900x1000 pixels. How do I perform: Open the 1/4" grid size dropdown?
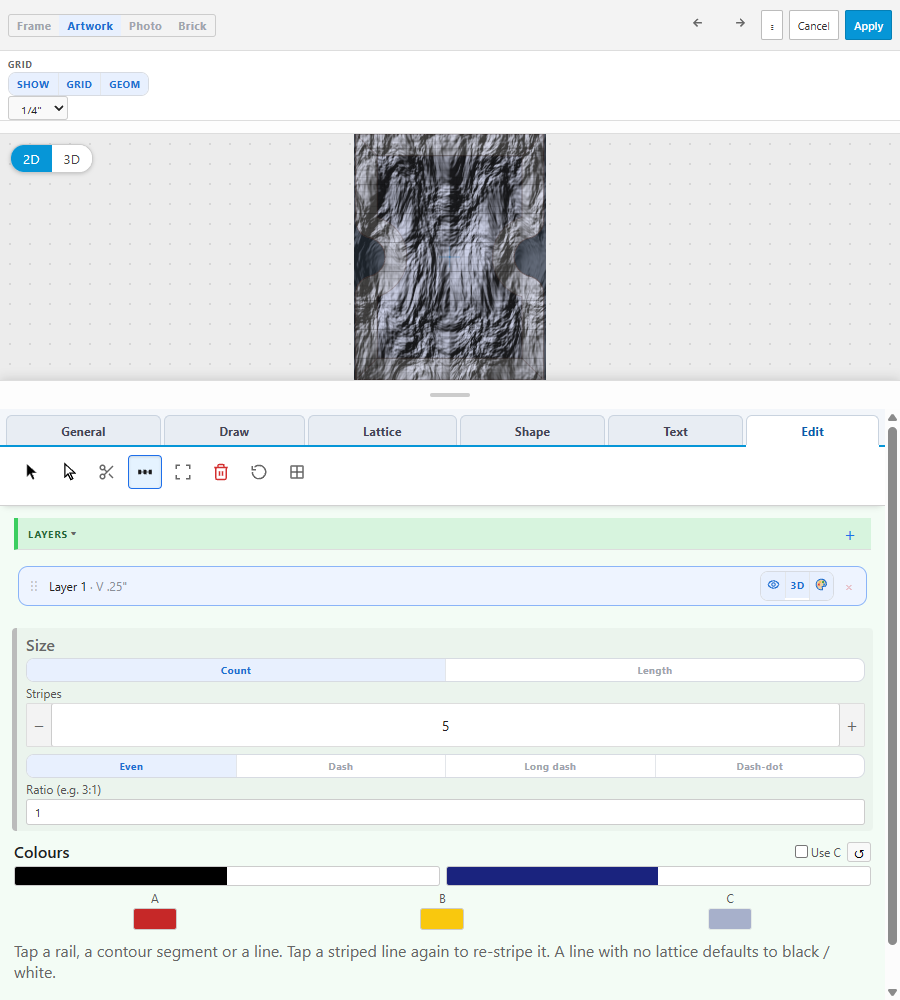click(x=38, y=109)
